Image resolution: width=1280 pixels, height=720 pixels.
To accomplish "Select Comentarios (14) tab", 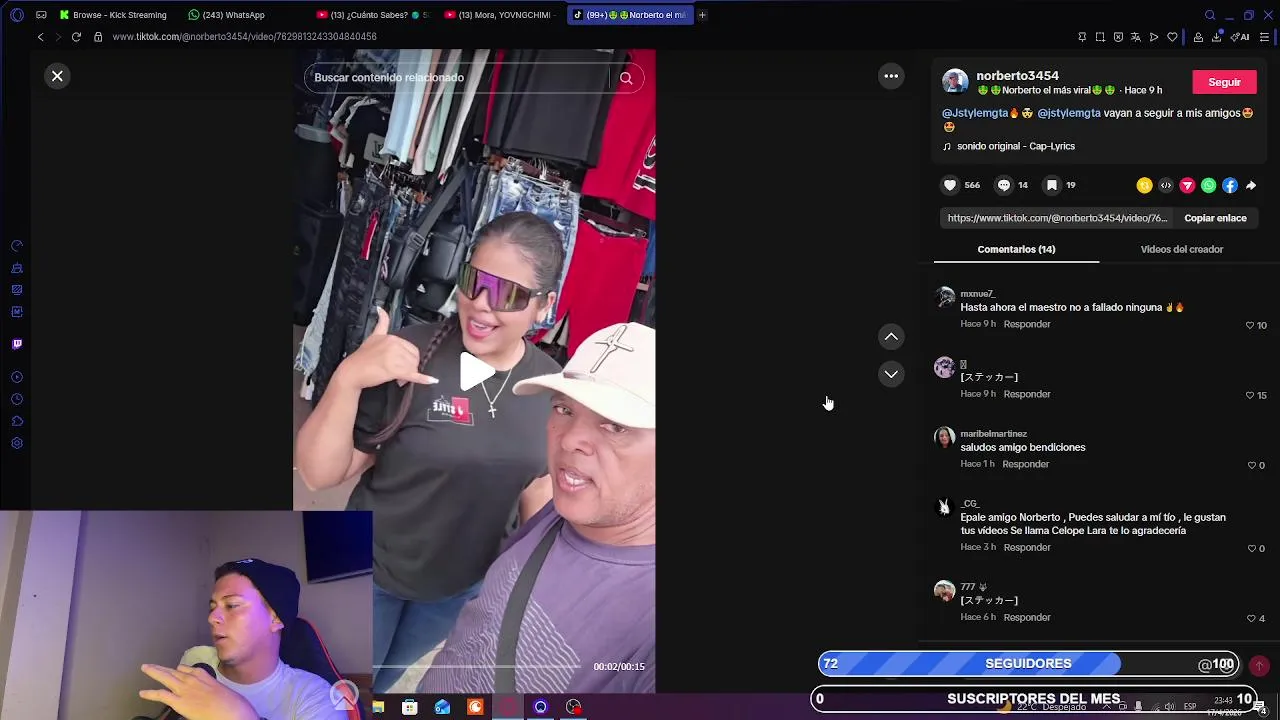I will (x=1016, y=249).
